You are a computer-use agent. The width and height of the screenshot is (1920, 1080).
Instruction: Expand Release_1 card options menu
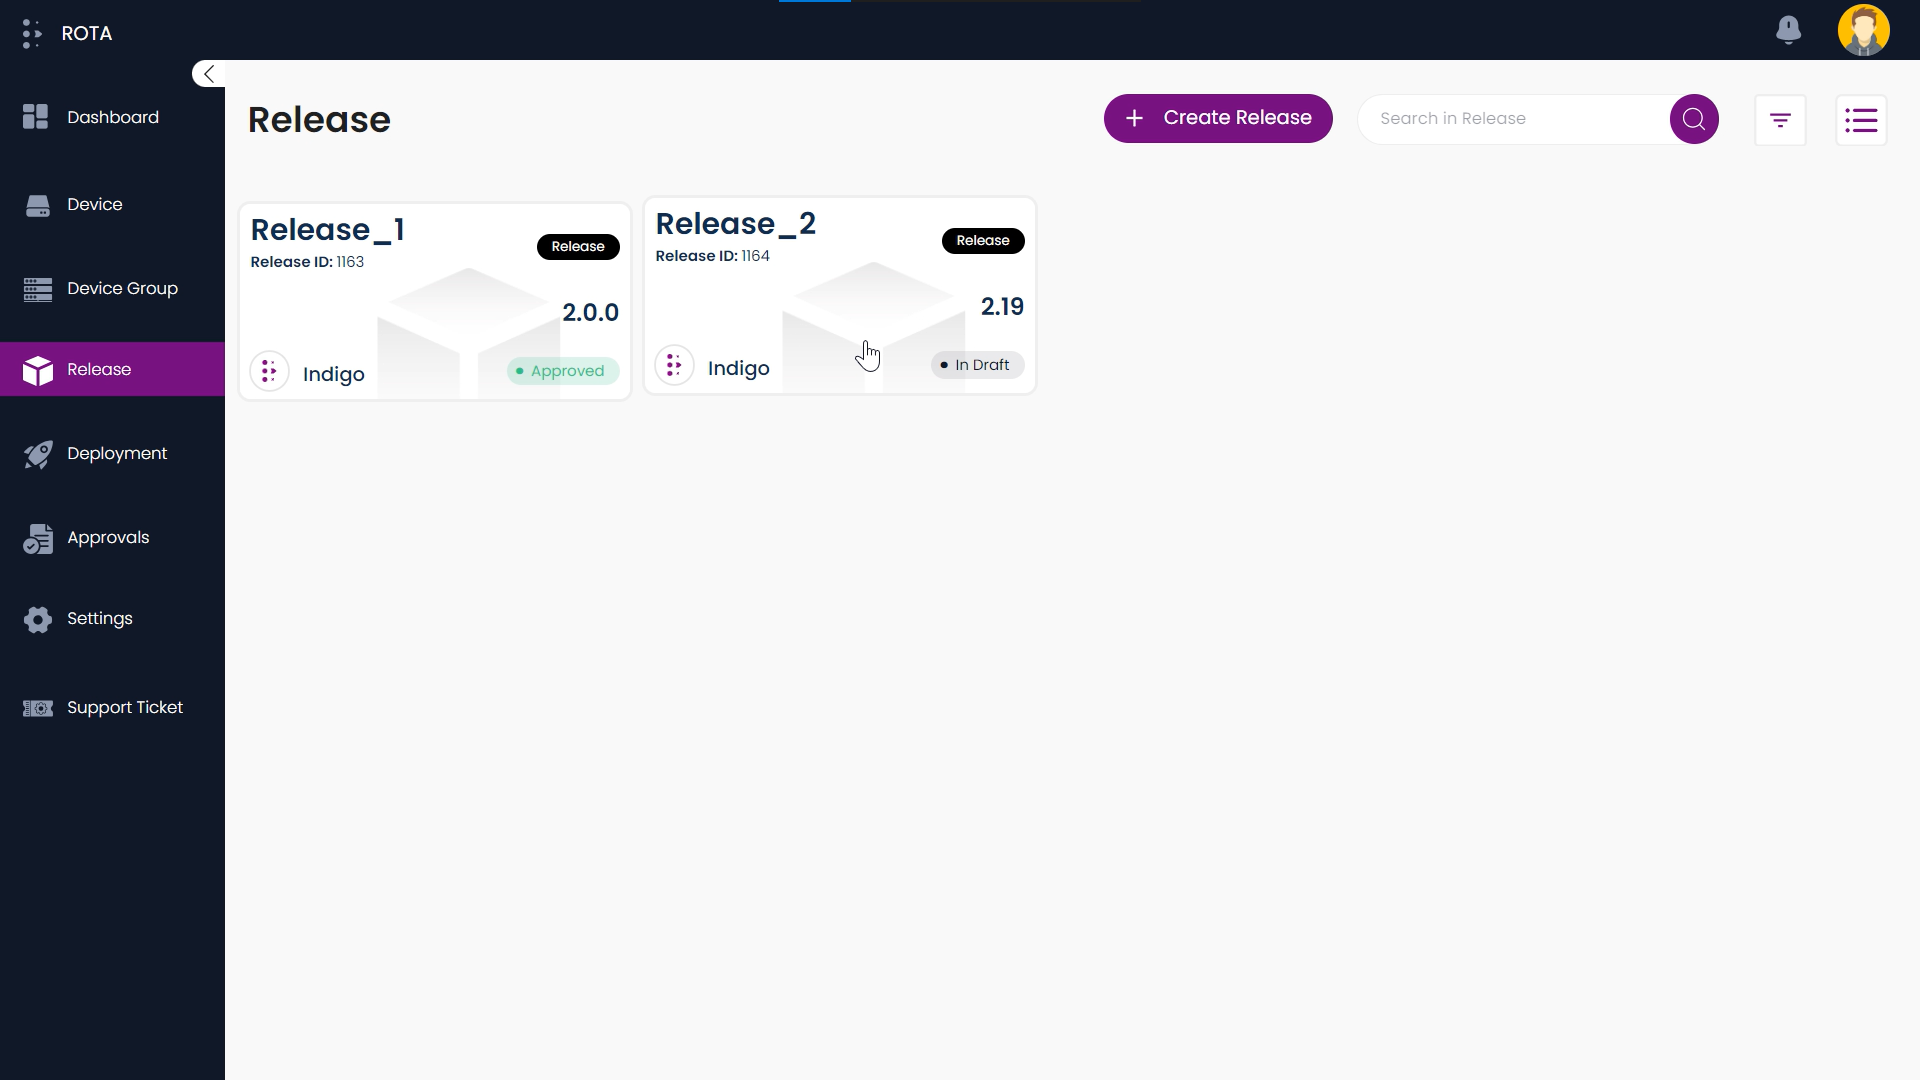269,371
